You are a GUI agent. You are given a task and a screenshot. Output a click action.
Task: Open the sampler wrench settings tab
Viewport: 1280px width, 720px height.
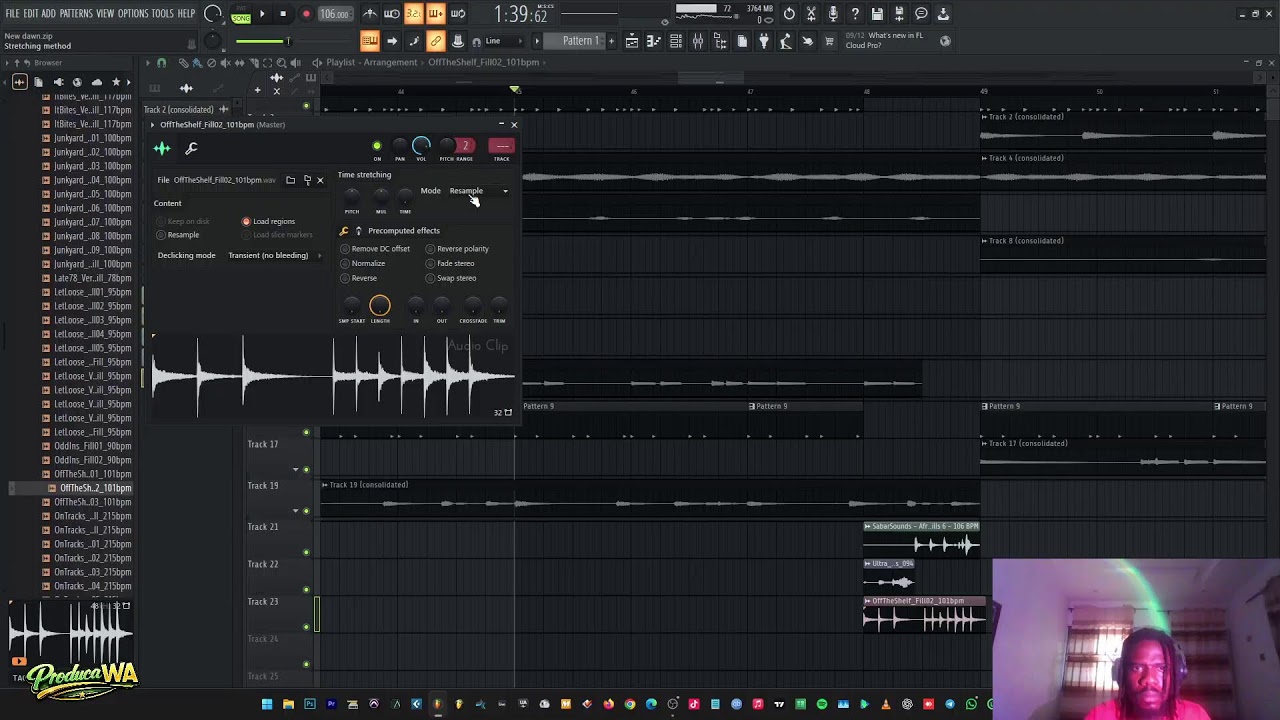tap(191, 149)
